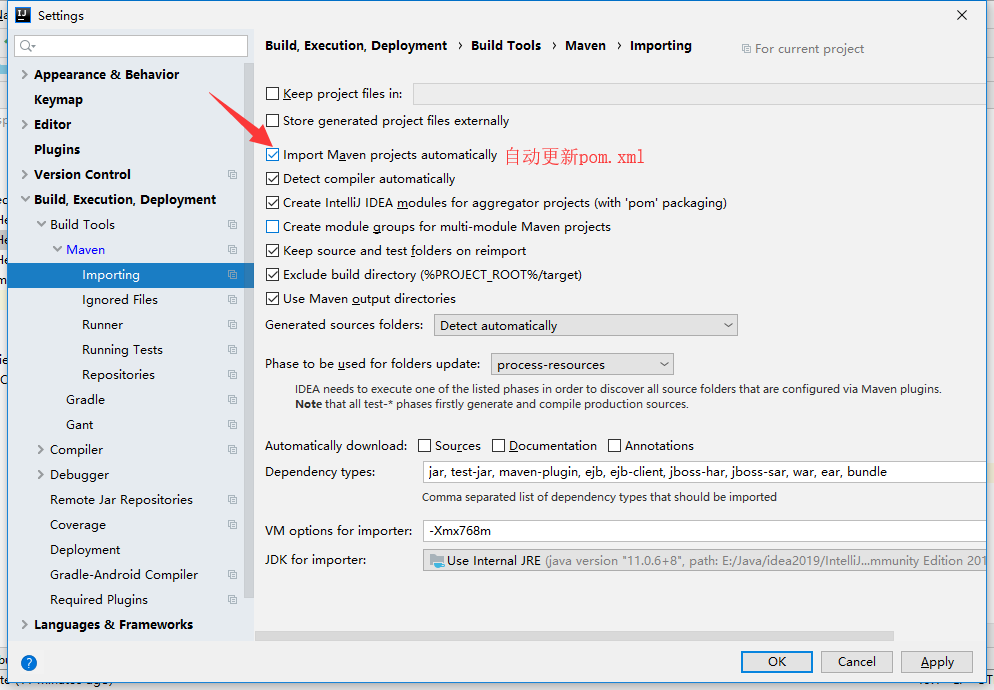The image size is (994, 690).
Task: Toggle Store generated project files externally
Action: click(x=273, y=120)
